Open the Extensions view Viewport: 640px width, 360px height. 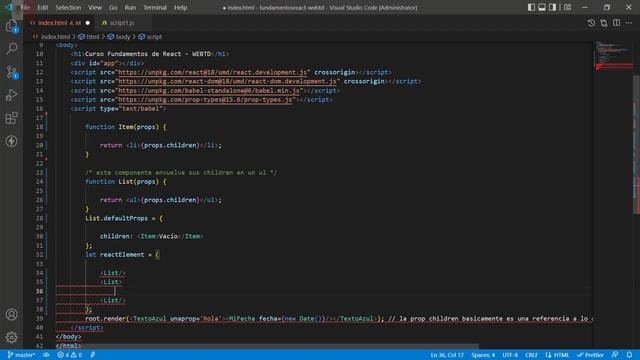coord(11,118)
